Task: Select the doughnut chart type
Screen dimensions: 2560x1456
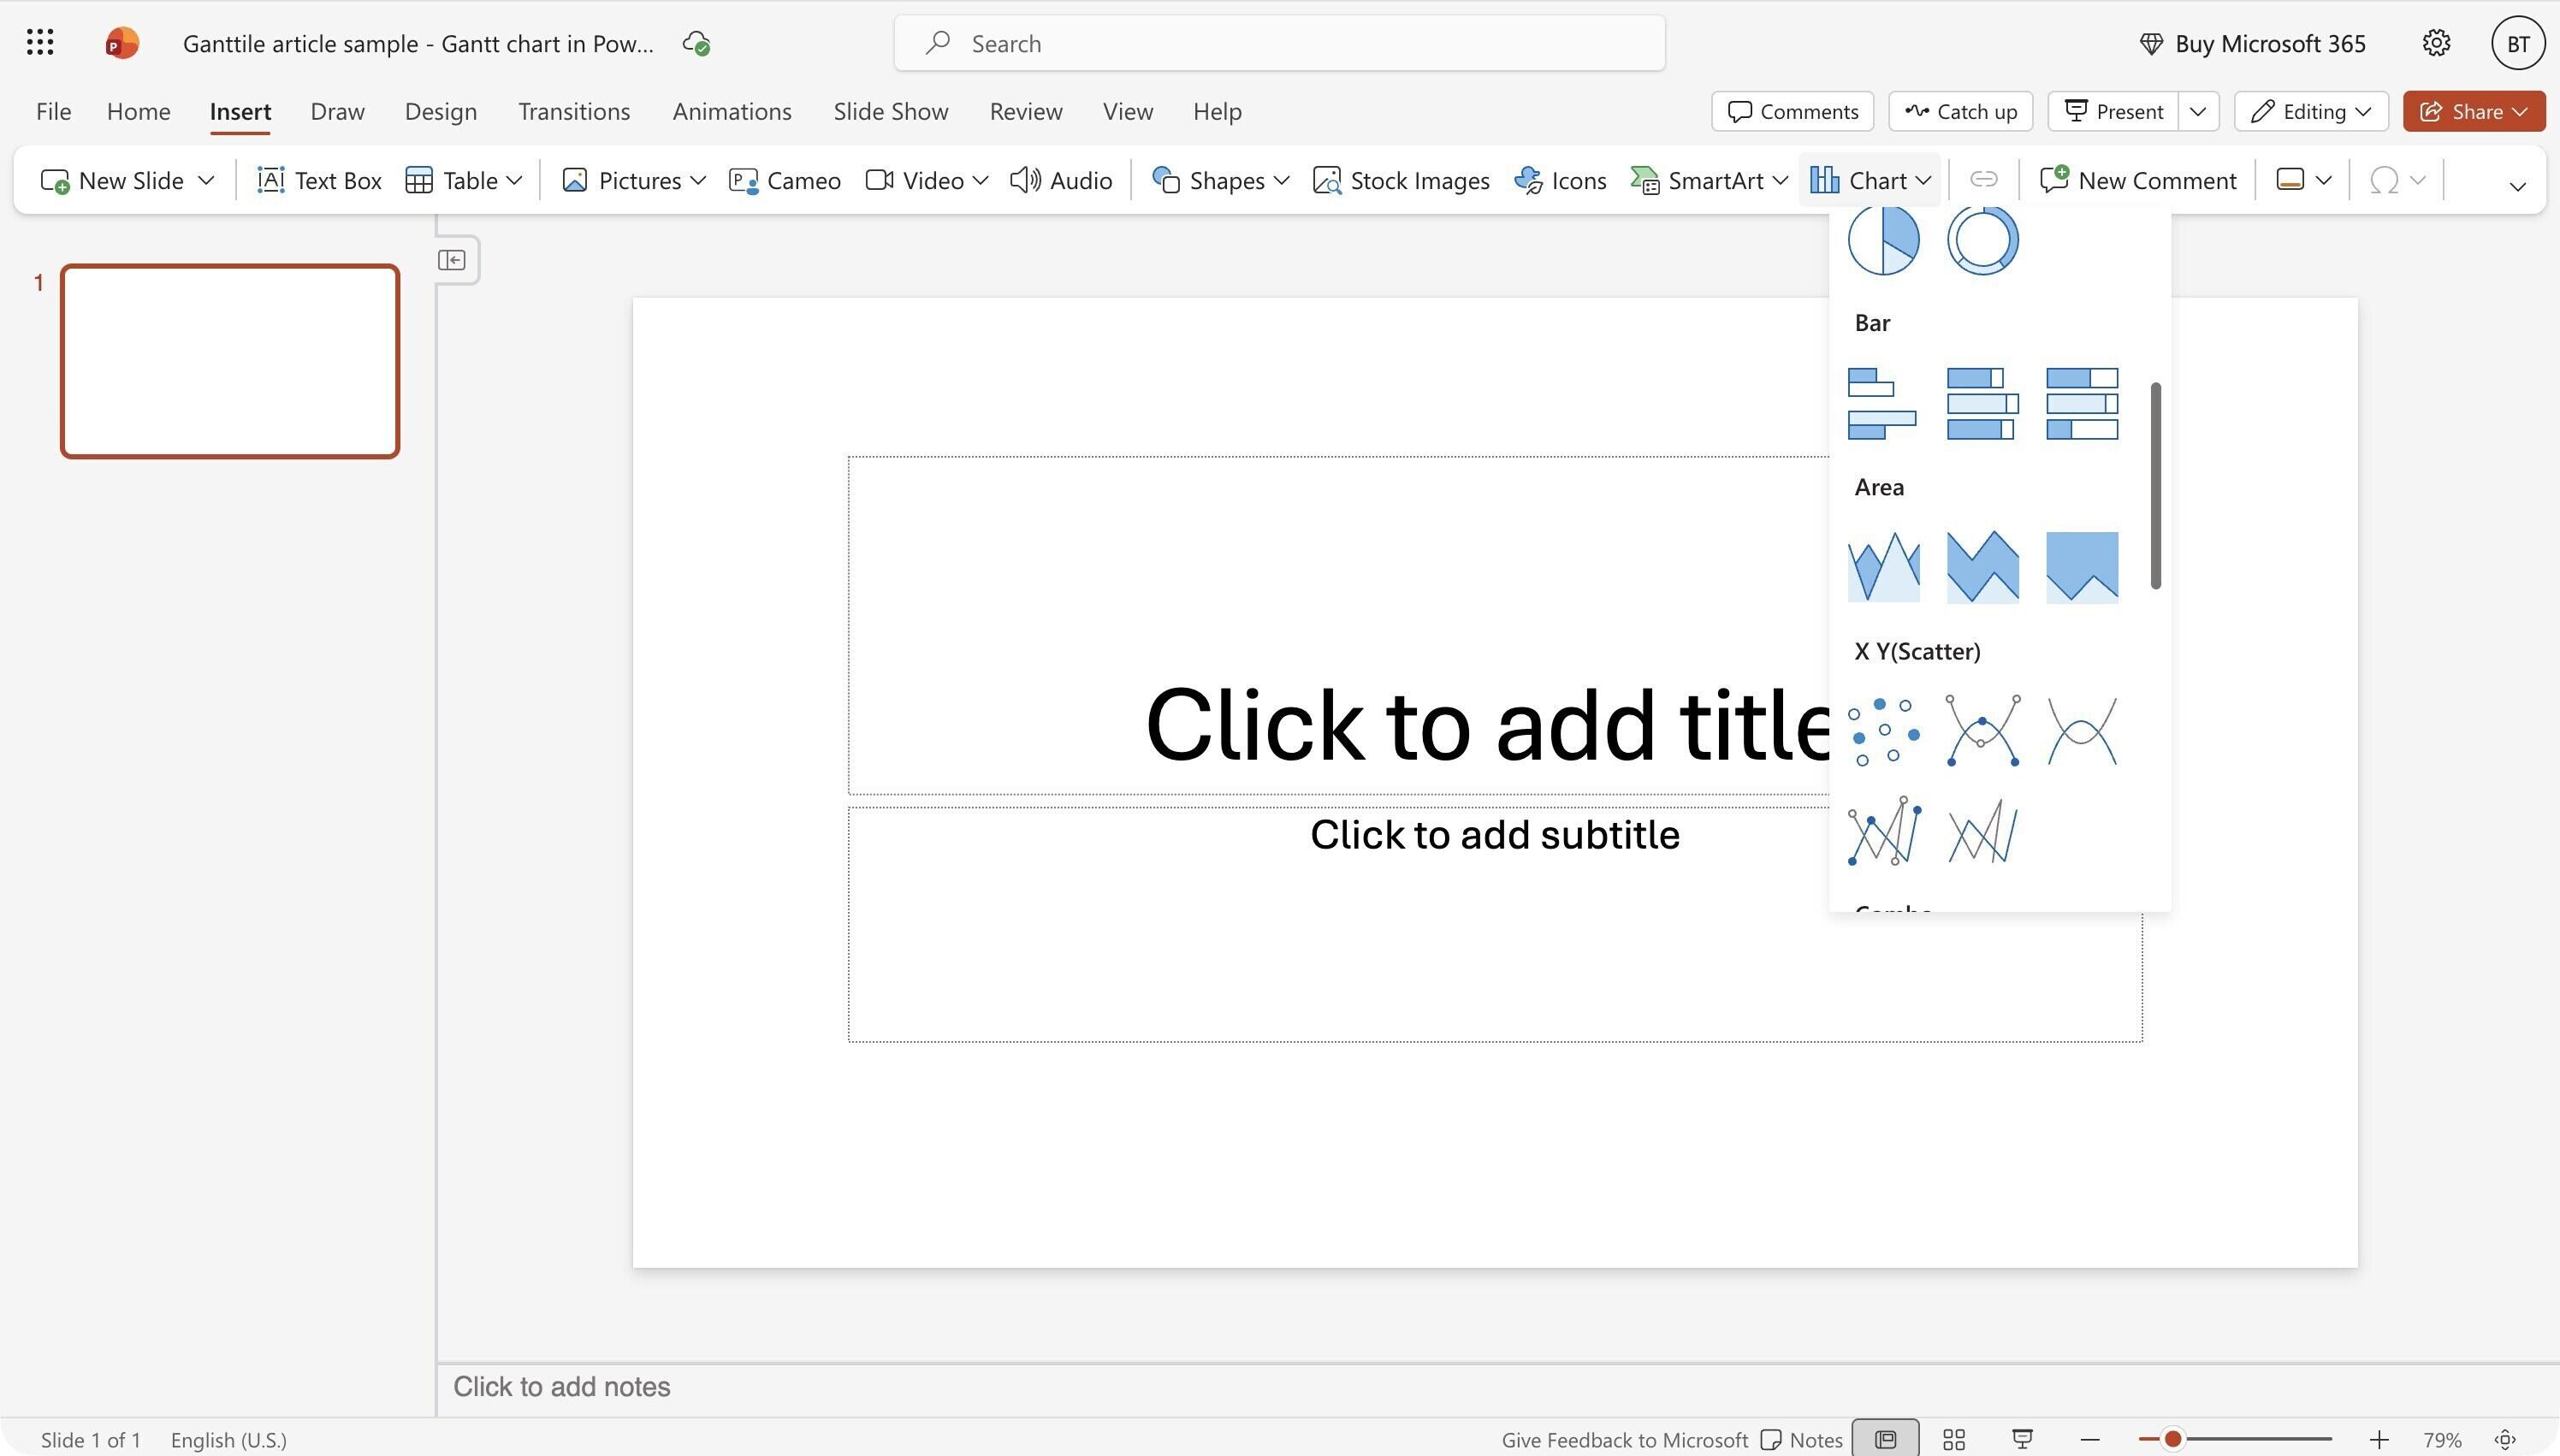Action: click(x=1982, y=240)
